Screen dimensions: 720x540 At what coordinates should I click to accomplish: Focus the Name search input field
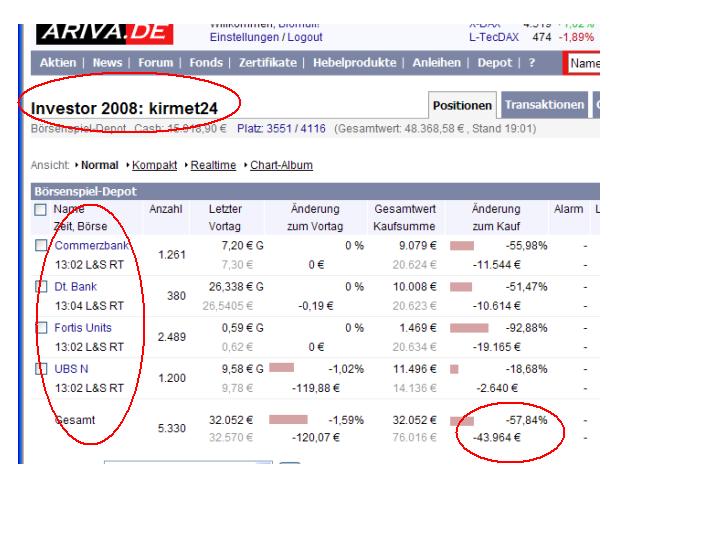pyautogui.click(x=584, y=63)
